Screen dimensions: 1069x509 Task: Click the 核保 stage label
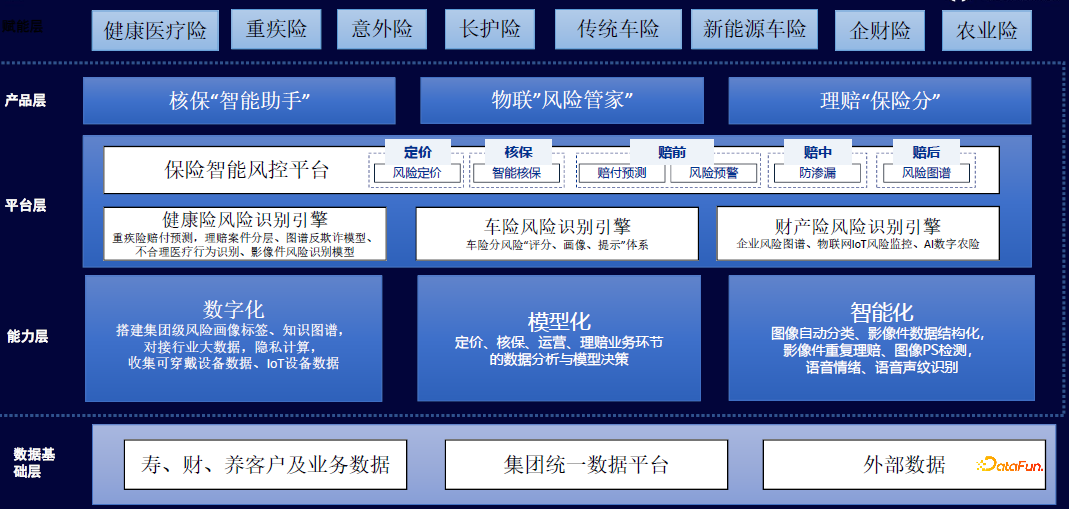(x=518, y=152)
